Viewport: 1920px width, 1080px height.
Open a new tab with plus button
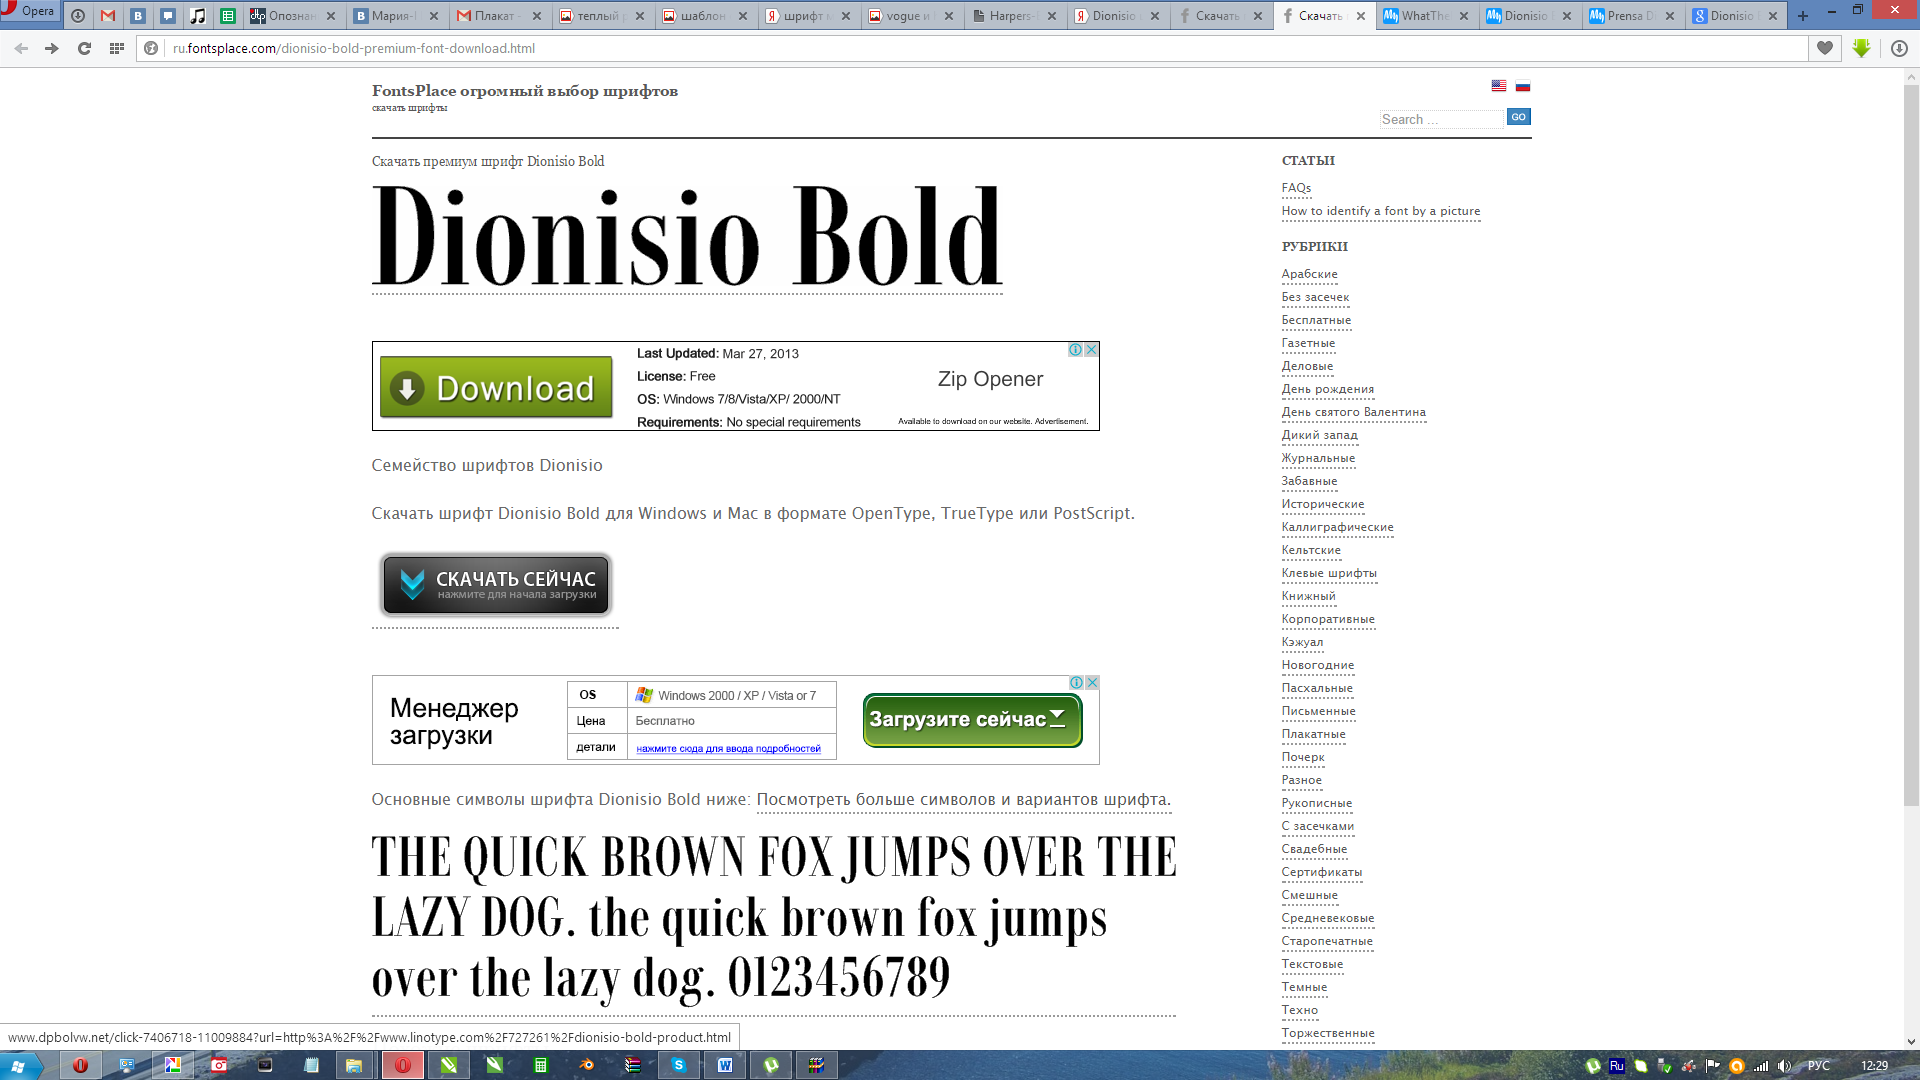[1803, 16]
